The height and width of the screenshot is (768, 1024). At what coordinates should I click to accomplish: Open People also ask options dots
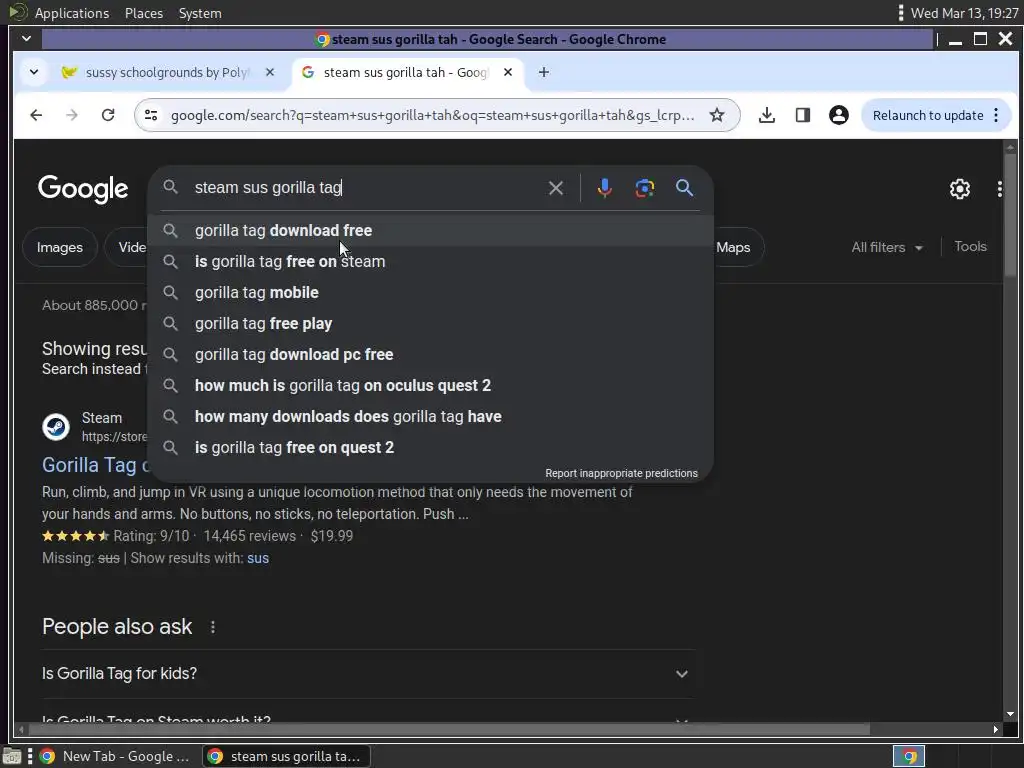tap(213, 627)
